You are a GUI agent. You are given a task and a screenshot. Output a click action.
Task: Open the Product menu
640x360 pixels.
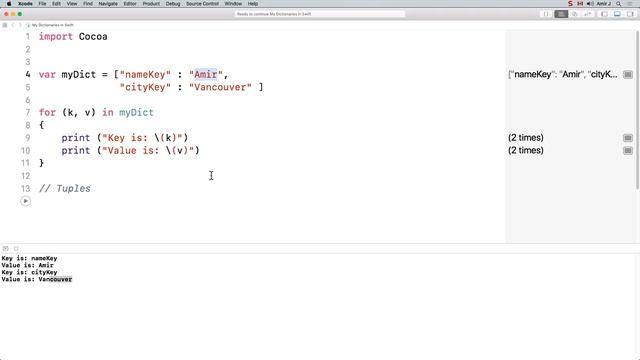click(151, 4)
